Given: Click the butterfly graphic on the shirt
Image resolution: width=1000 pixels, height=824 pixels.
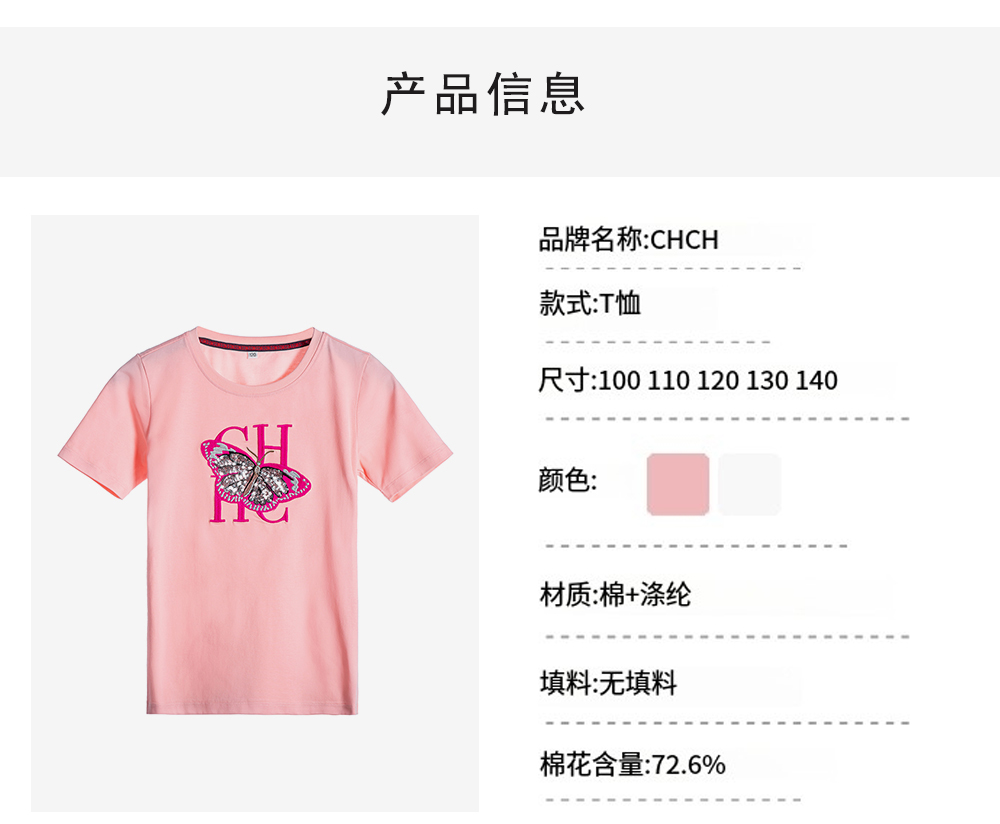Looking at the screenshot, I should tap(255, 475).
